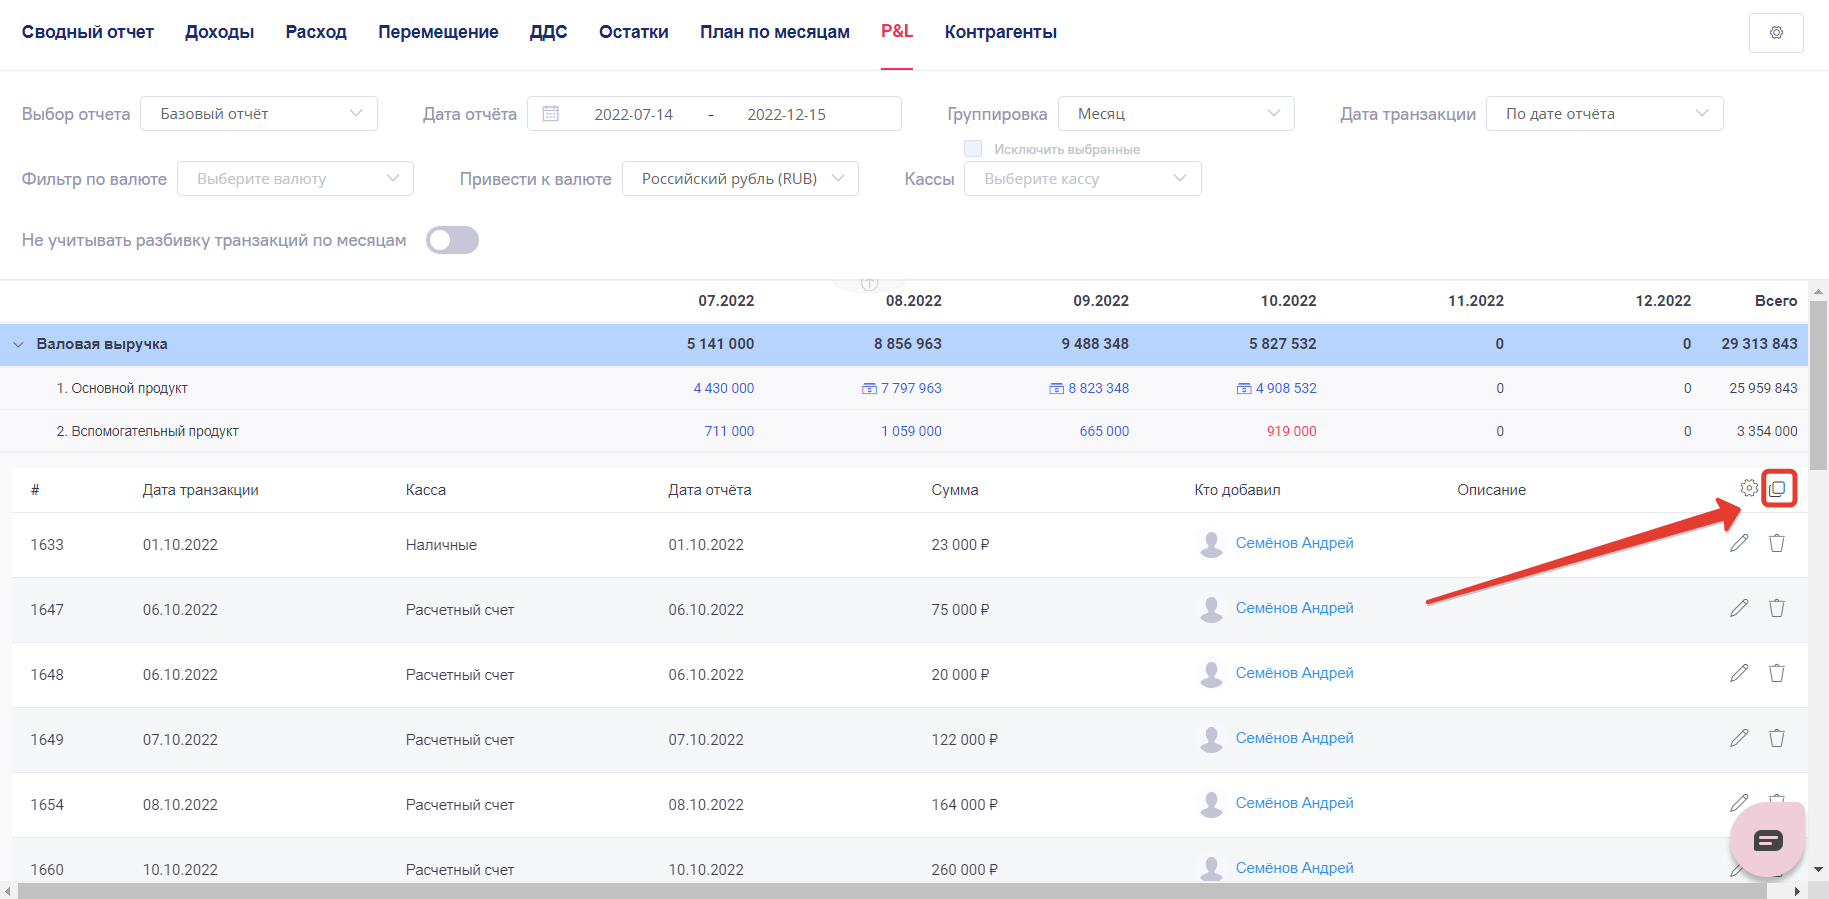Open the 'Группировка' dropdown set to Месяц
Viewport: 1829px width, 899px height.
pos(1175,114)
